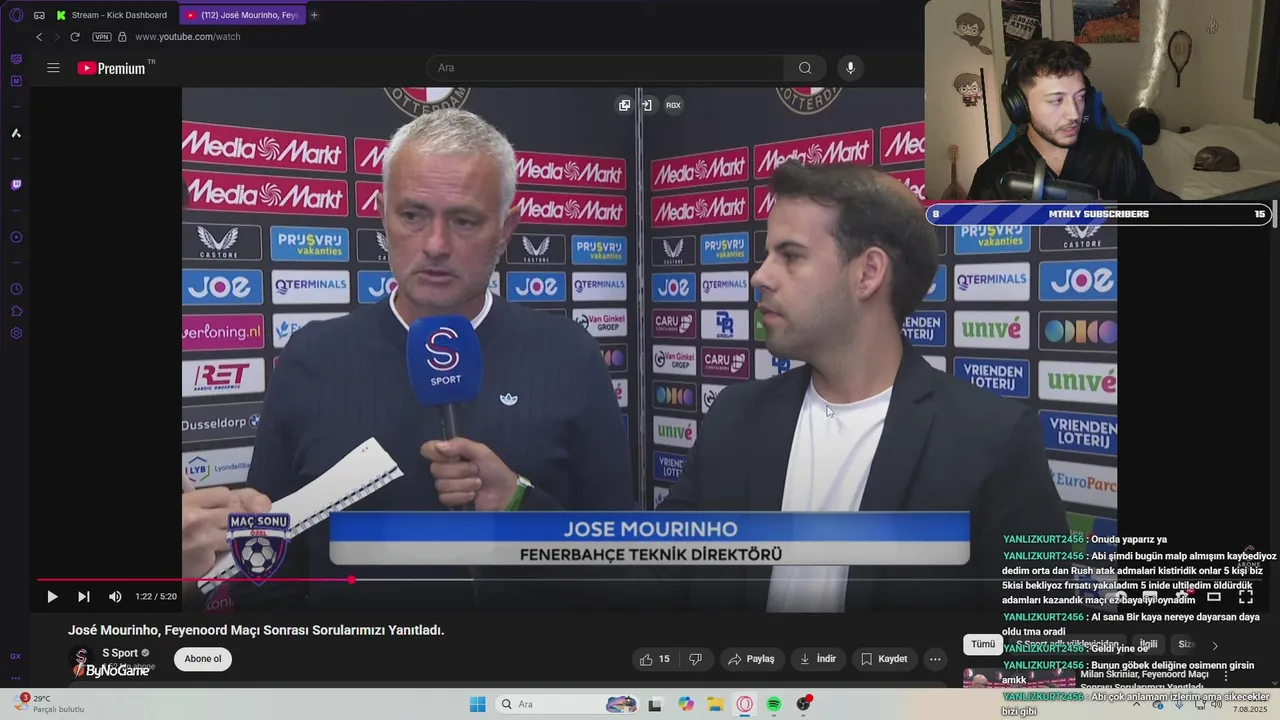Open the S Sport channel name link
The width and height of the screenshot is (1280, 720).
pyautogui.click(x=120, y=653)
